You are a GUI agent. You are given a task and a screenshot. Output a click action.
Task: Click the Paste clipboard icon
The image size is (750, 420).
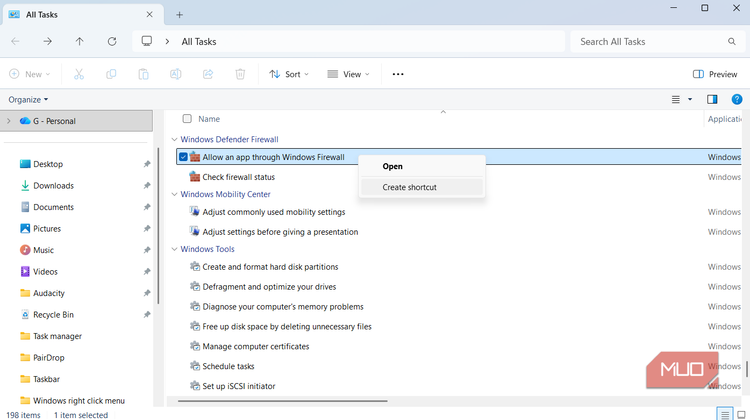click(x=143, y=74)
